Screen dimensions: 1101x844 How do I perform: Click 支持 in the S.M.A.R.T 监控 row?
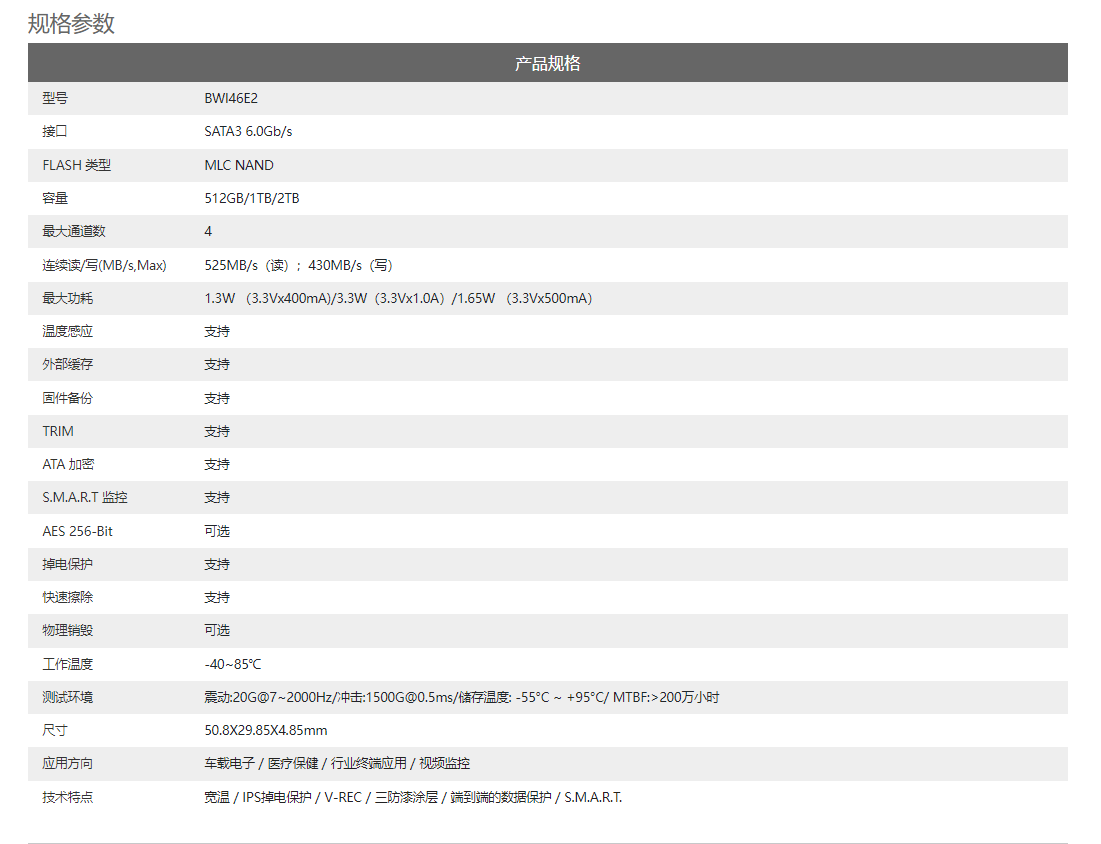pyautogui.click(x=217, y=497)
